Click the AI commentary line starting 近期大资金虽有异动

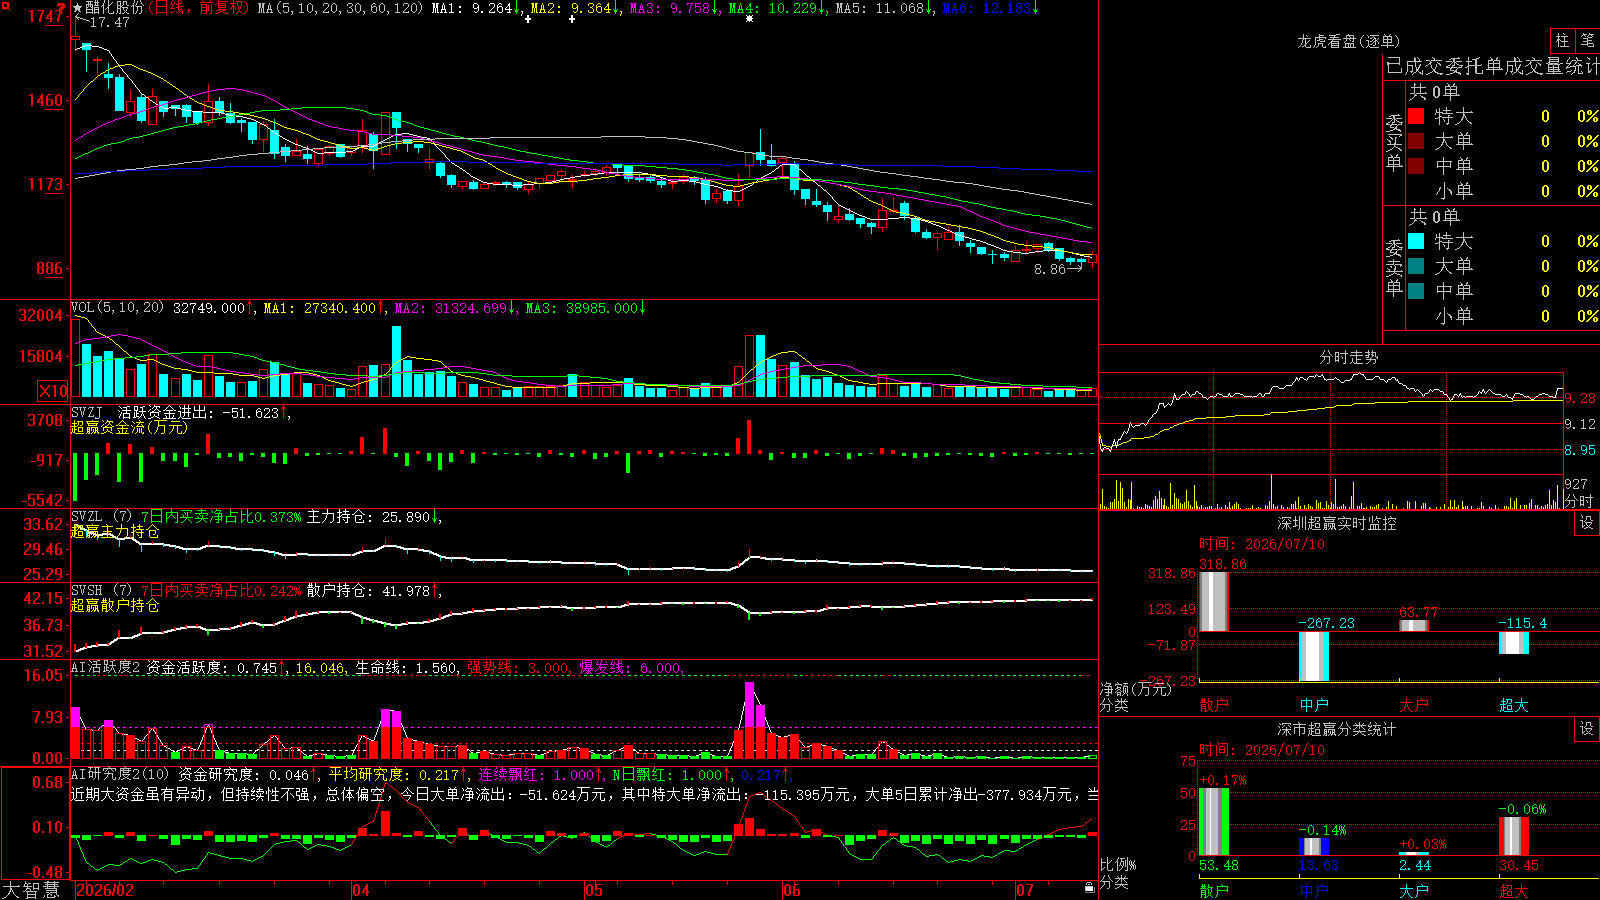(x=585, y=794)
